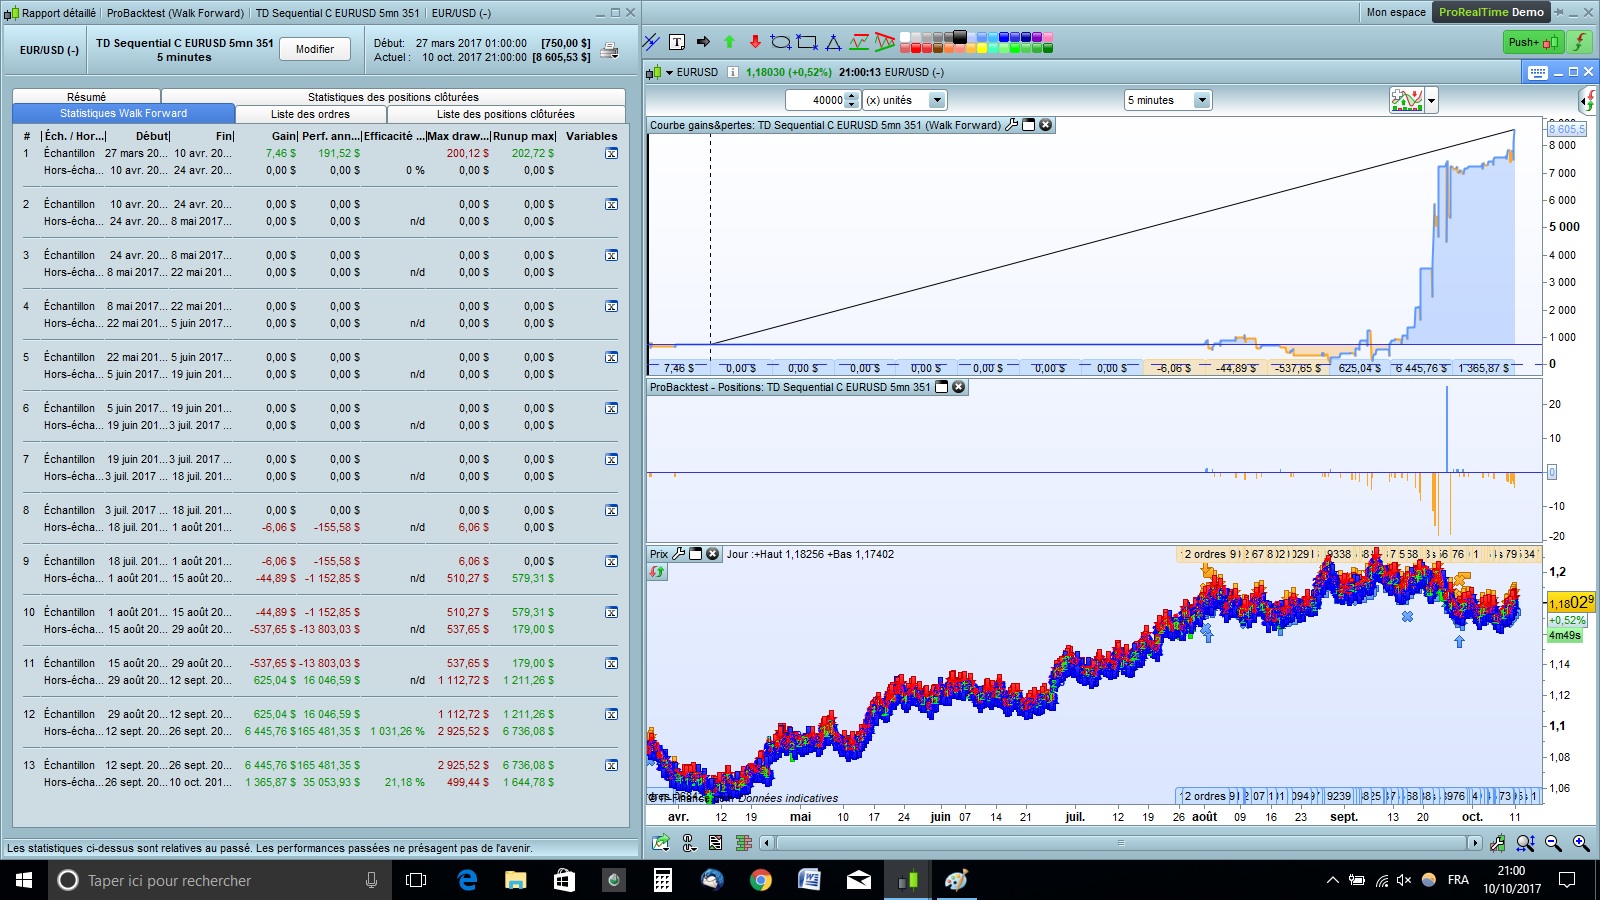Viewport: 1600px width, 900px height.
Task: Pick the triangle drawing tool
Action: pyautogui.click(x=833, y=42)
